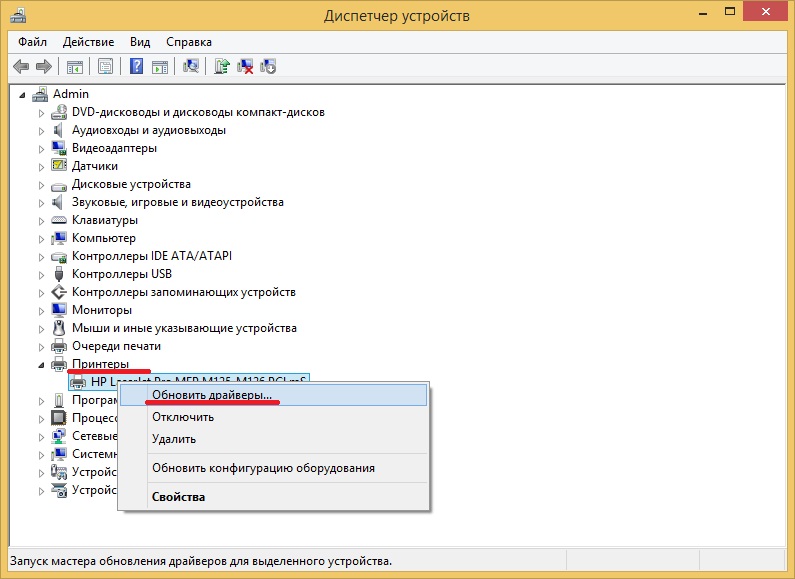Click the Properties sheet toolbar icon
This screenshot has width=795, height=579.
click(x=105, y=66)
